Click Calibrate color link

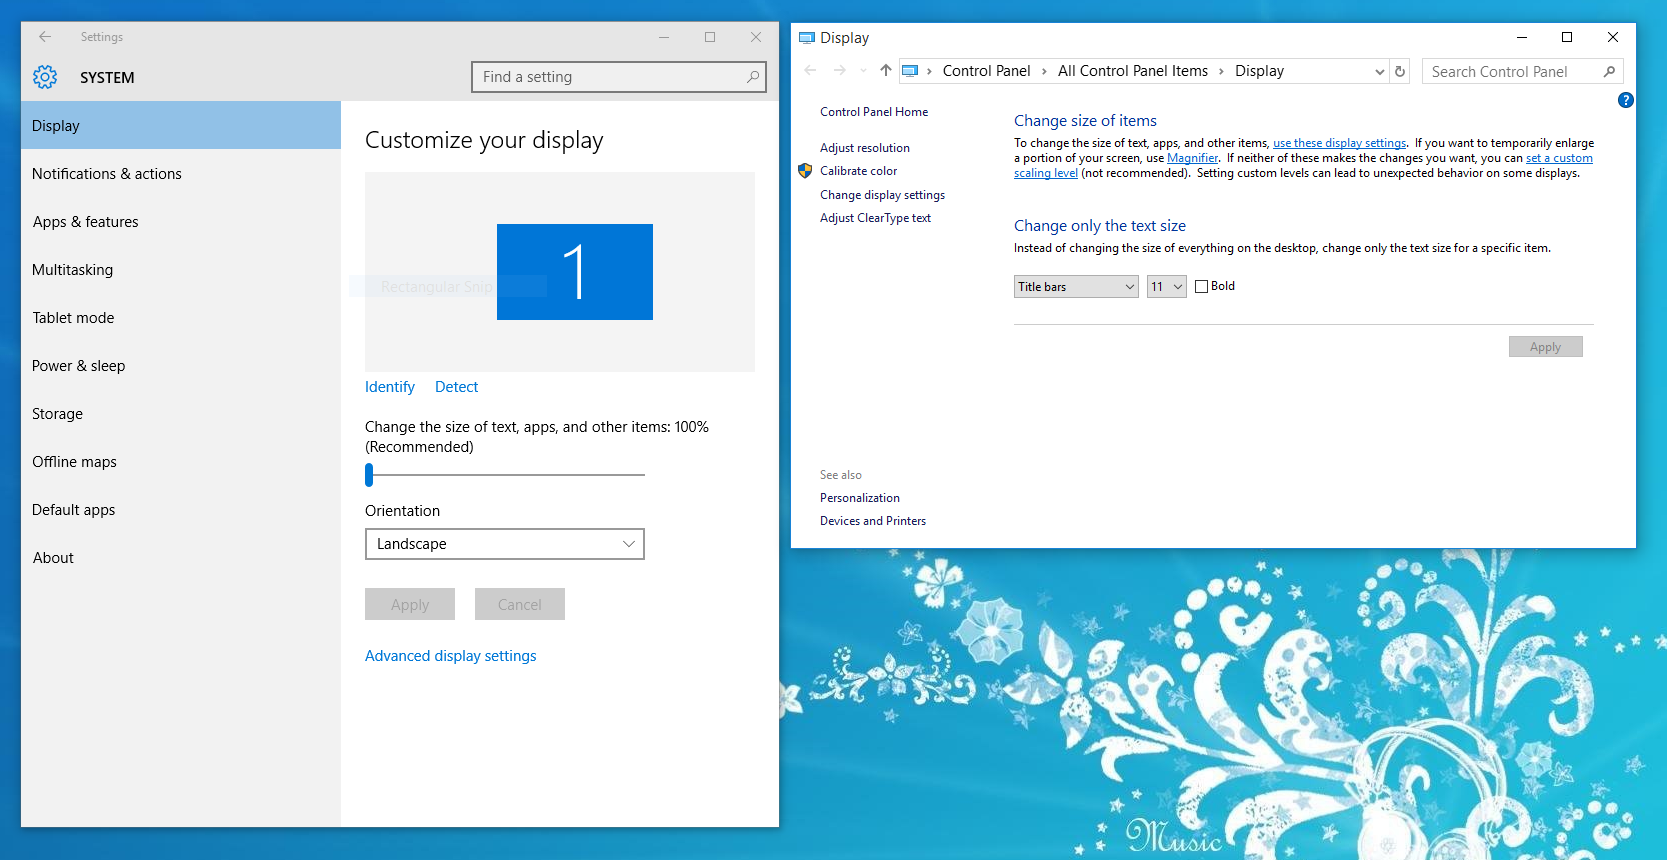859,171
